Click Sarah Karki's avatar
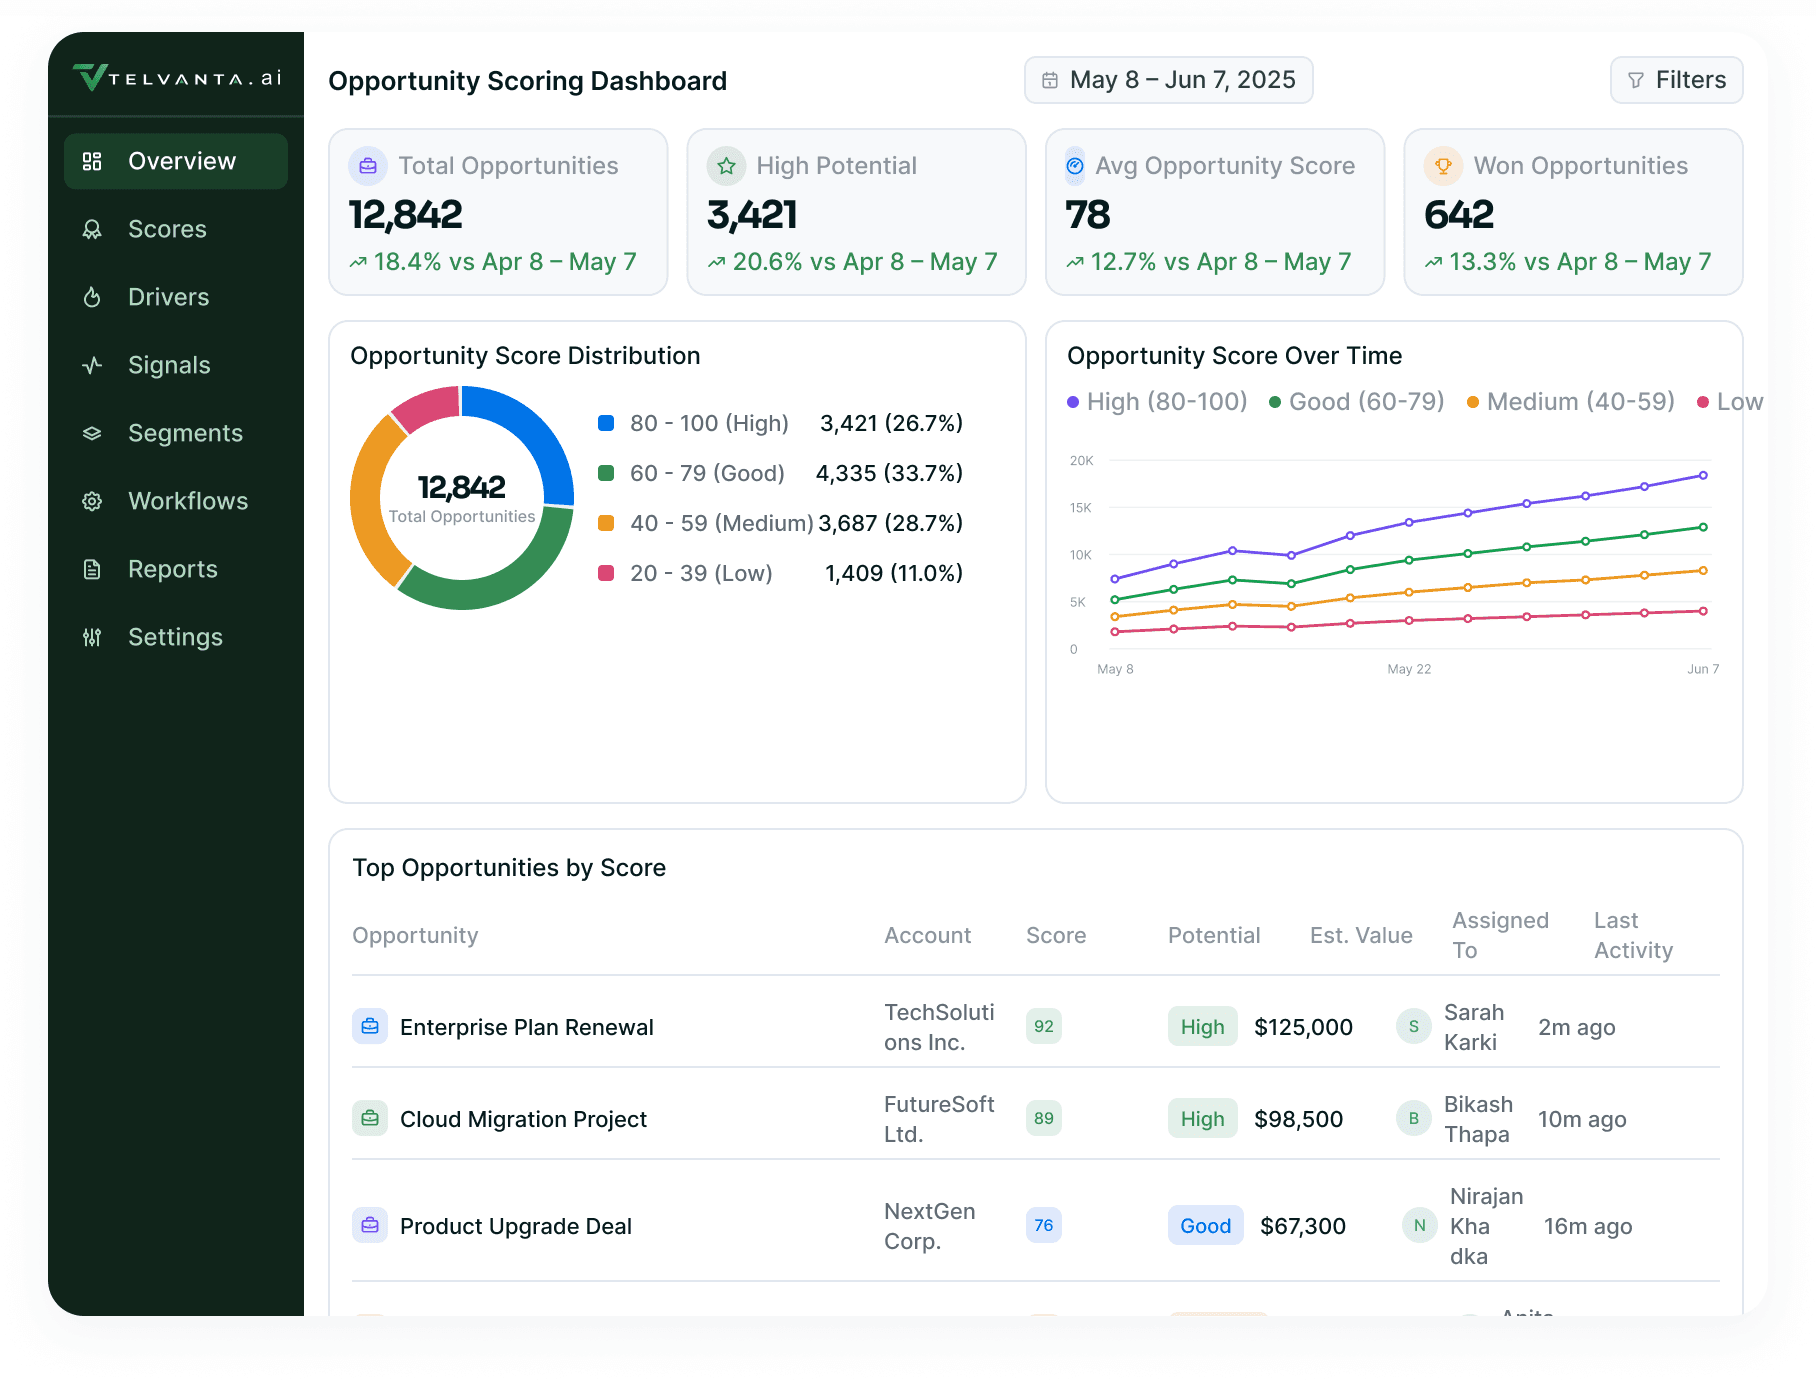This screenshot has height=1380, width=1816. [x=1414, y=1027]
